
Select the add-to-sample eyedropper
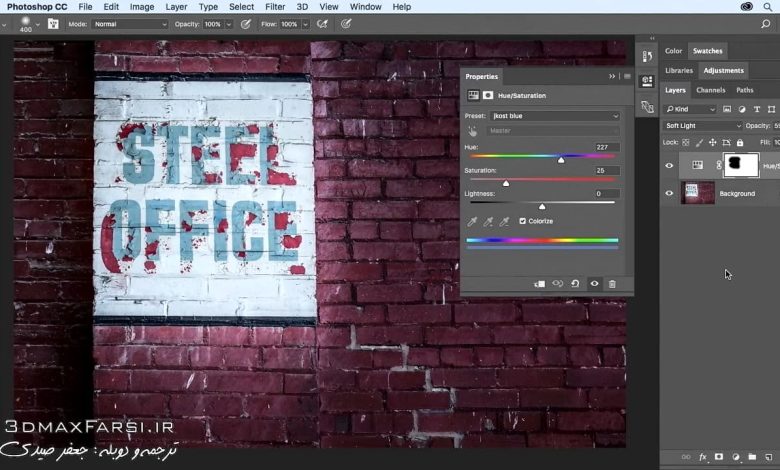coord(488,221)
